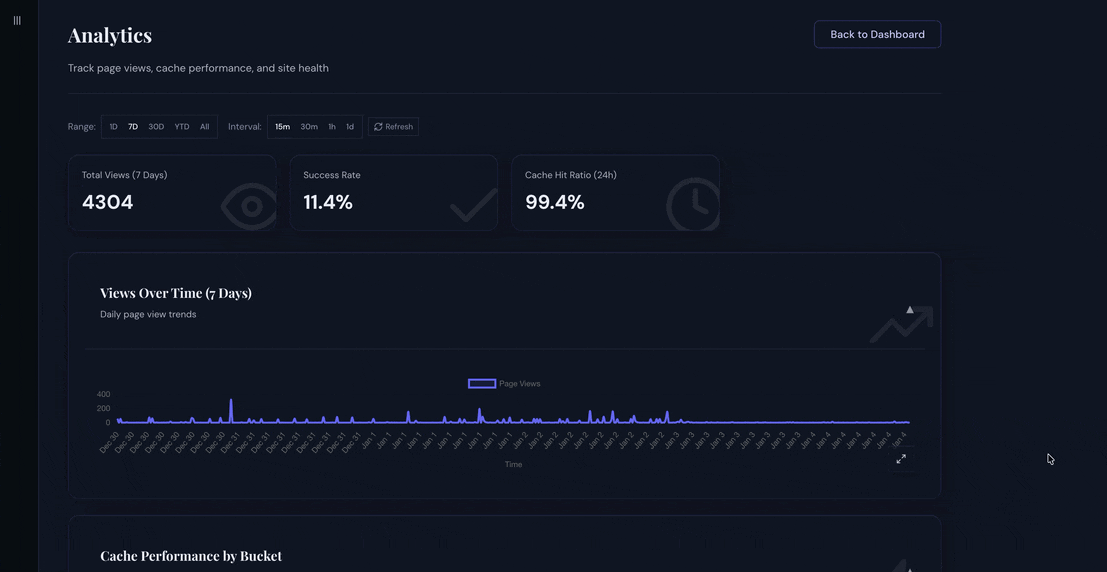Click the Daily page view trends subtitle
The height and width of the screenshot is (572, 1107).
148,314
